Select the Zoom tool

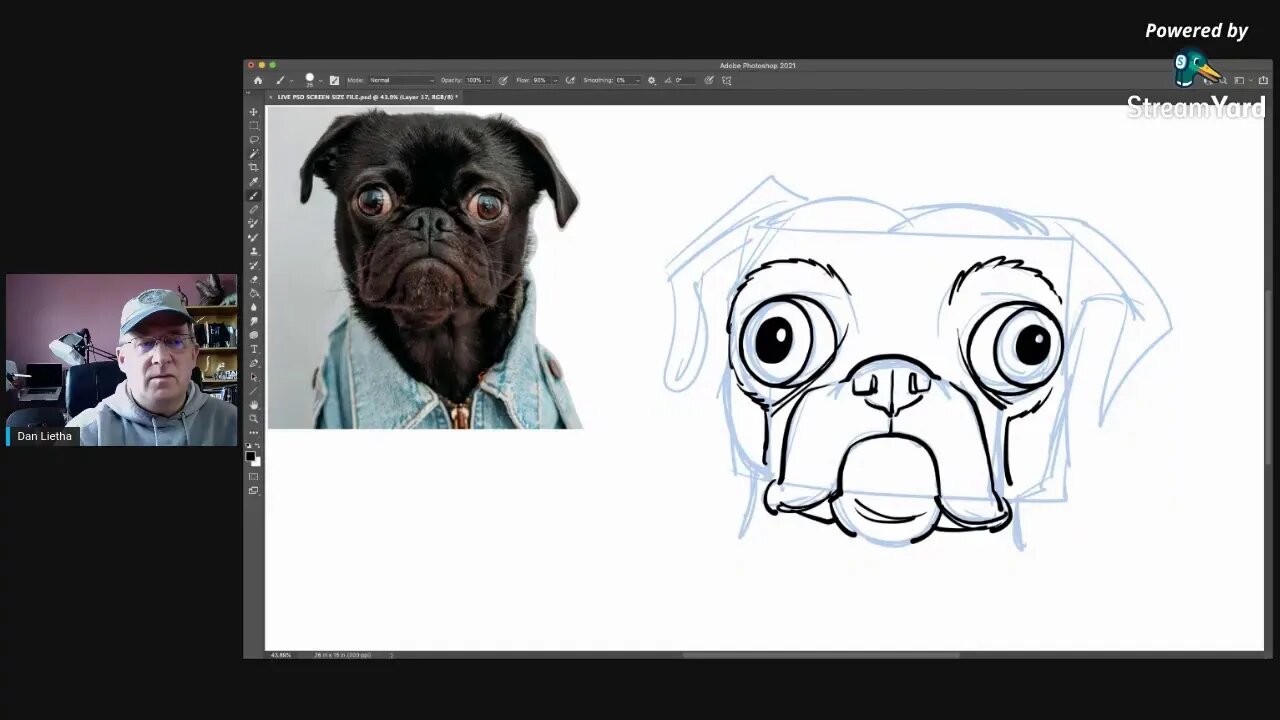(254, 419)
